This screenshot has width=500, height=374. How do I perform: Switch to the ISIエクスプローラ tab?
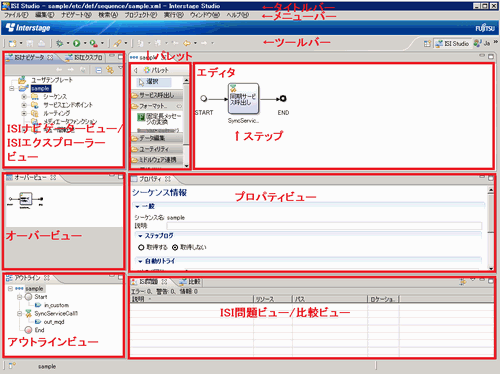pyautogui.click(x=84, y=58)
